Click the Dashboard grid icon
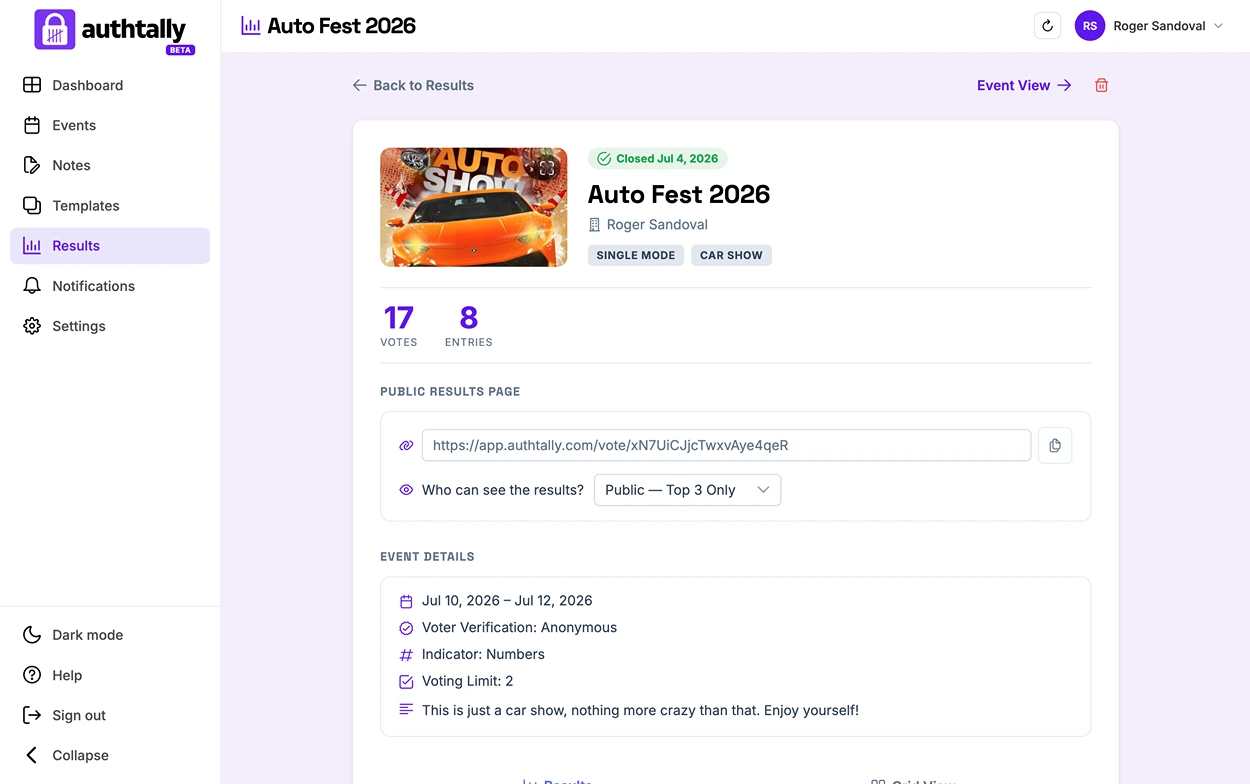The width and height of the screenshot is (1250, 784). [x=32, y=85]
